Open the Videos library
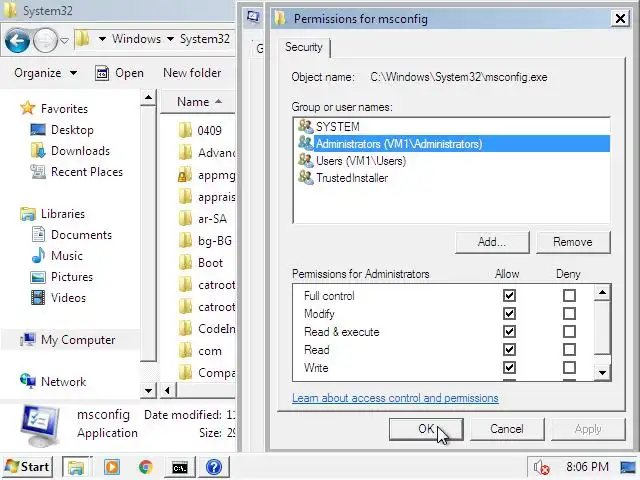 (58, 298)
